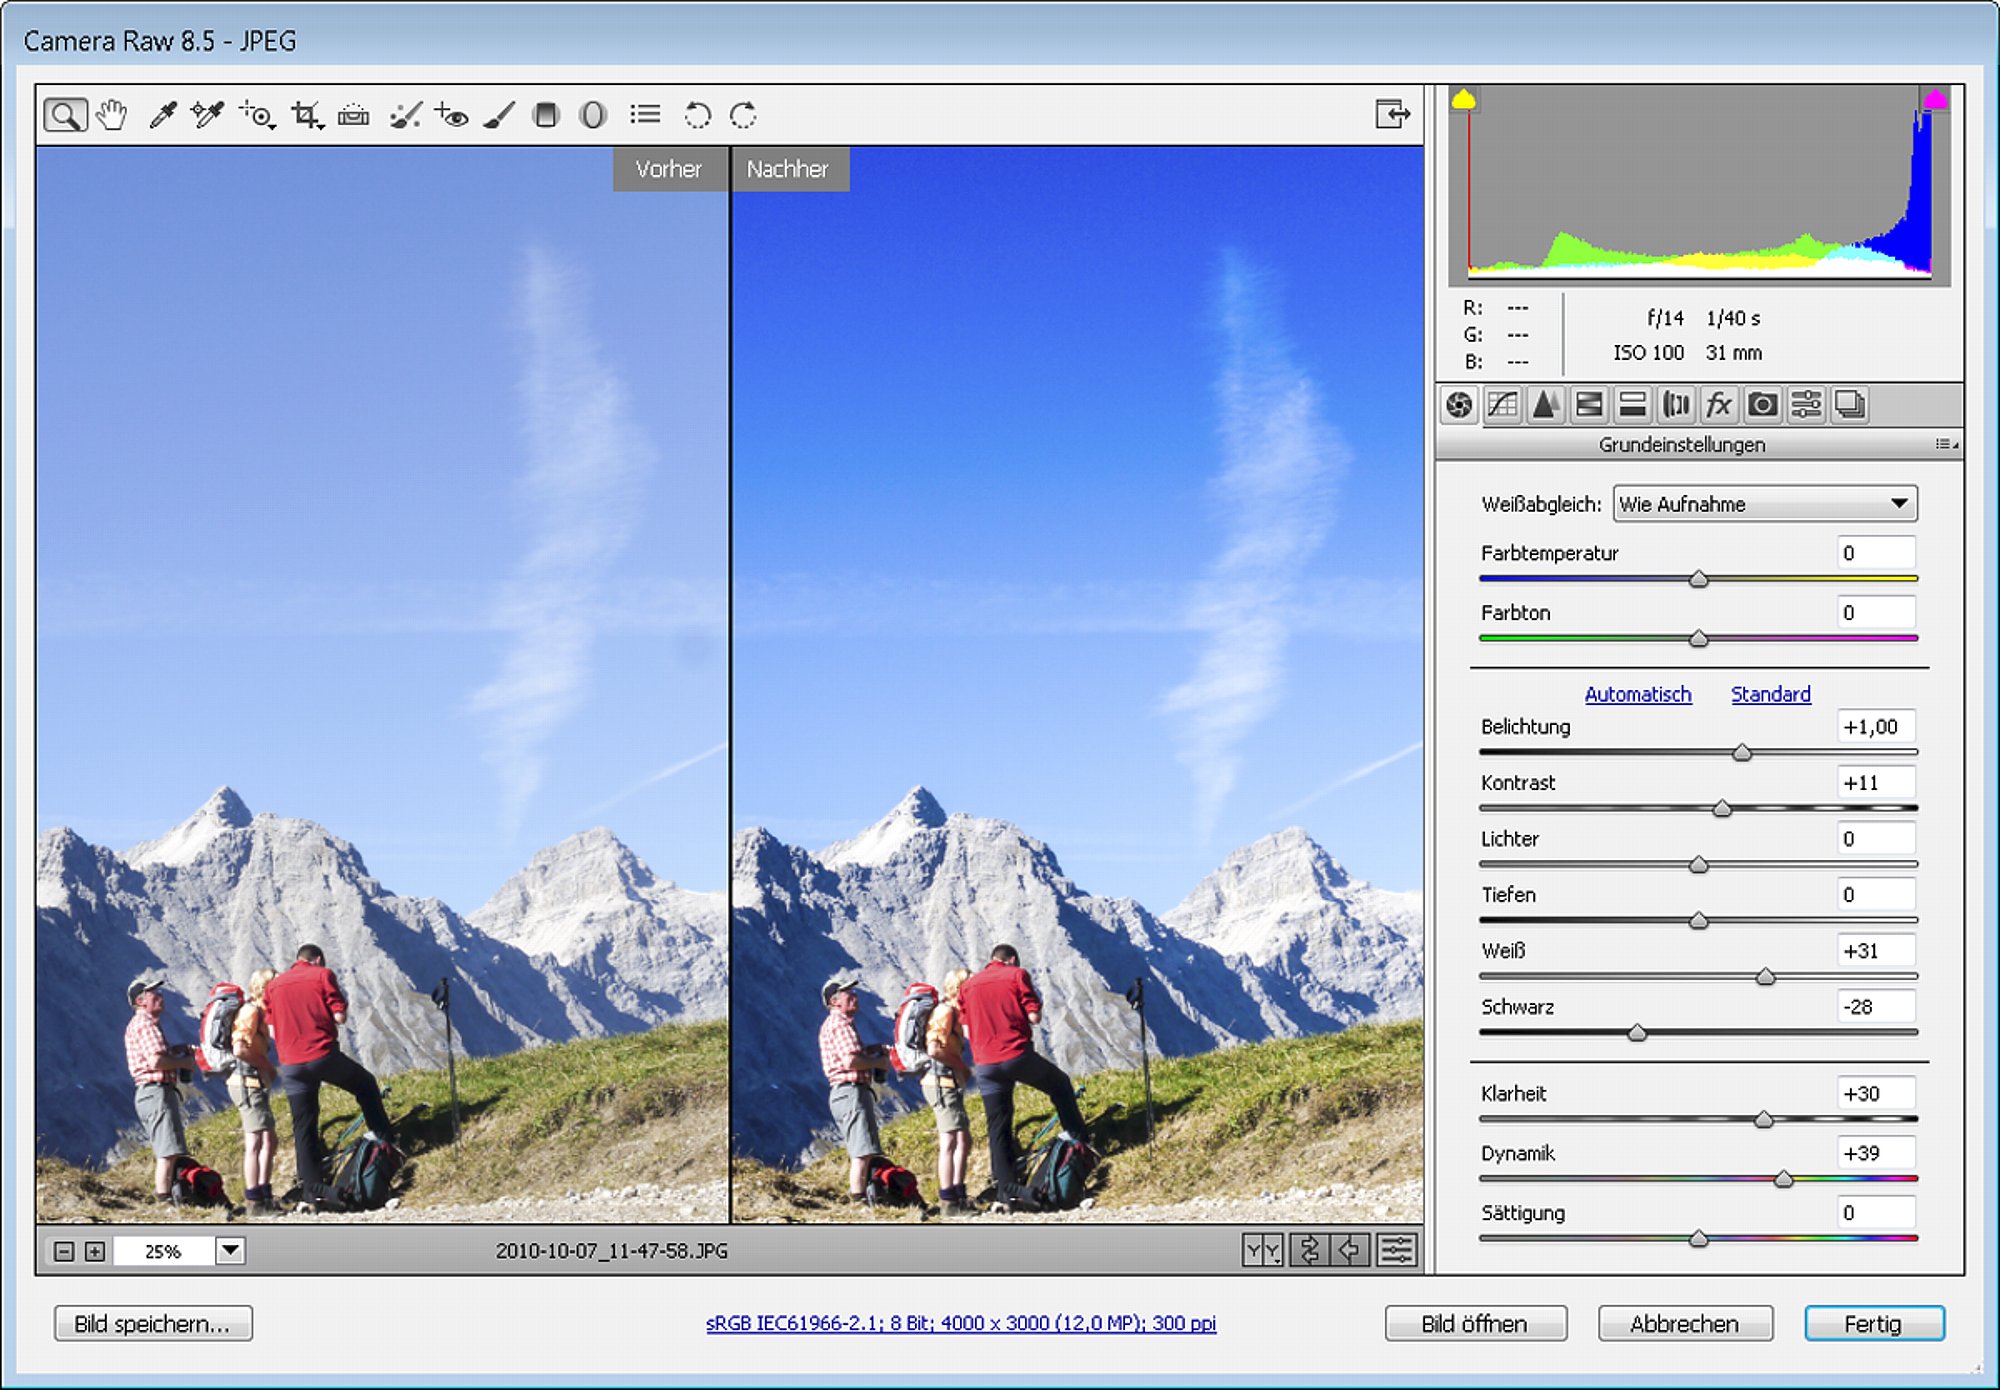The image size is (2000, 1390).
Task: Click the Tiefen value field
Action: click(1876, 895)
